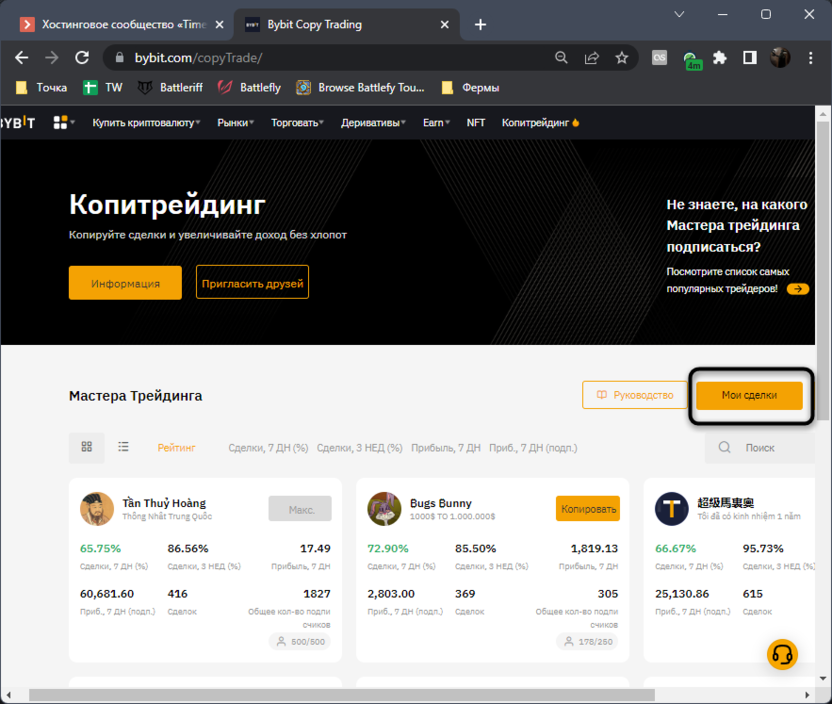
Task: Open the Battleriff bookmark
Action: click(x=170, y=88)
